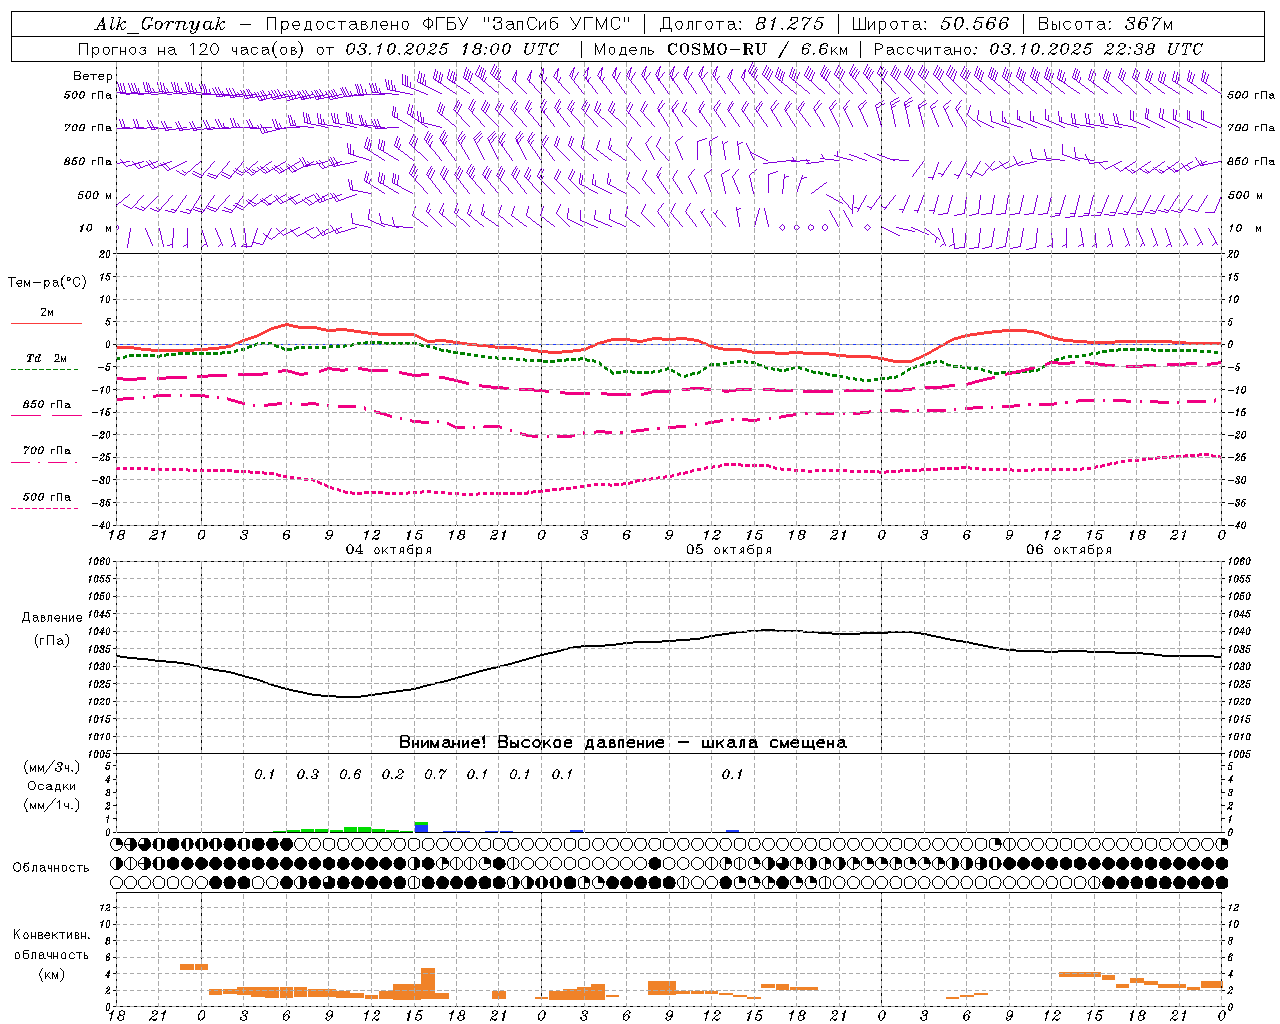
Task: Click the Широта: 50.566 value
Action: pos(930,24)
